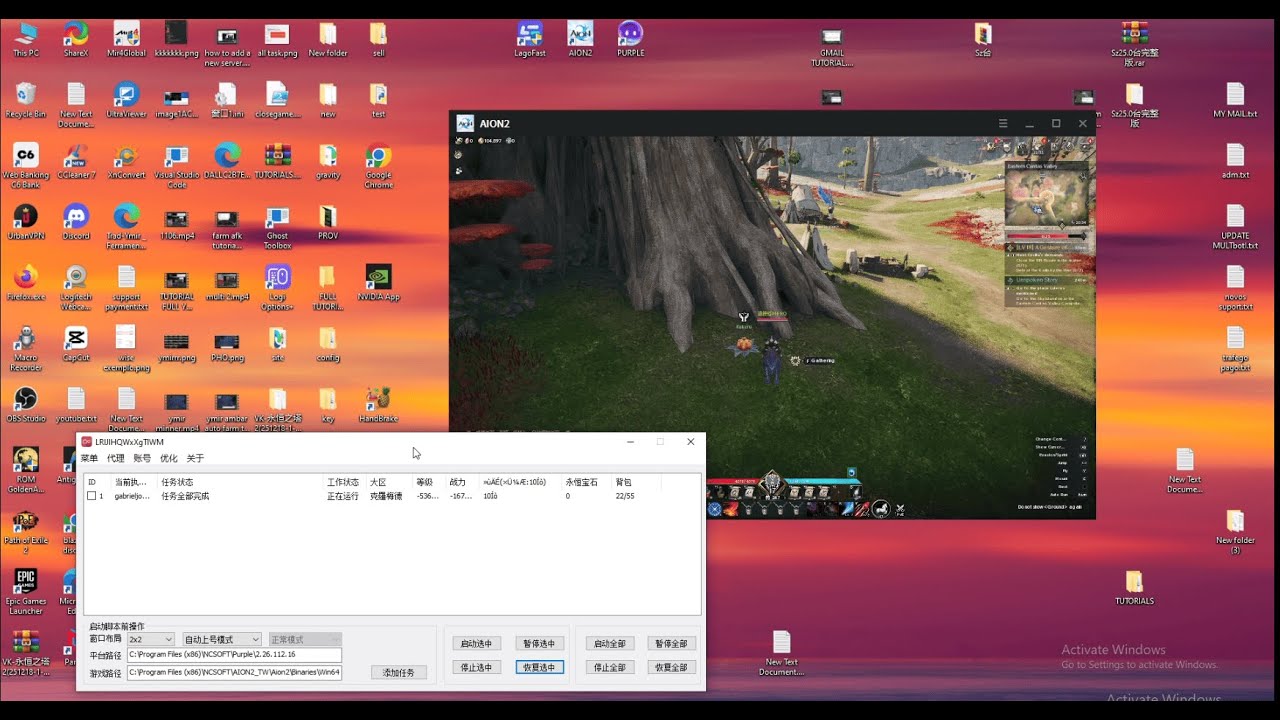This screenshot has height=720, width=1280.
Task: Open the Logi Options+ shortcut
Action: (277, 288)
